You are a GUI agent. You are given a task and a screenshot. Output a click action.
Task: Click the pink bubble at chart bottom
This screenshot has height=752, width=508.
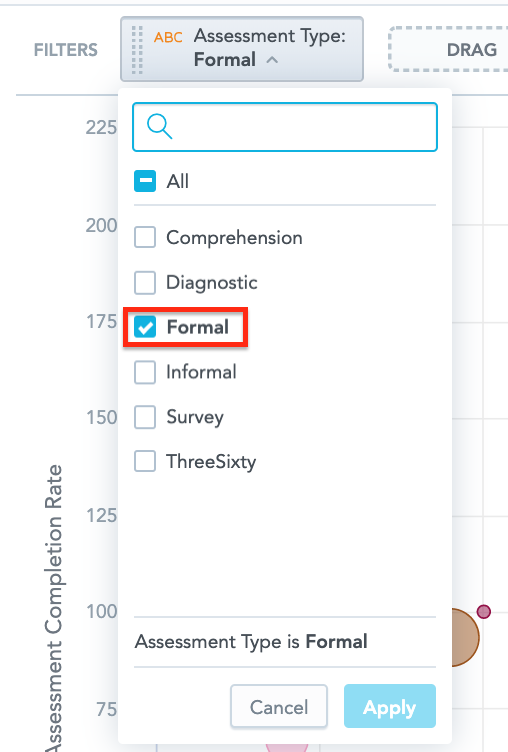[287, 747]
